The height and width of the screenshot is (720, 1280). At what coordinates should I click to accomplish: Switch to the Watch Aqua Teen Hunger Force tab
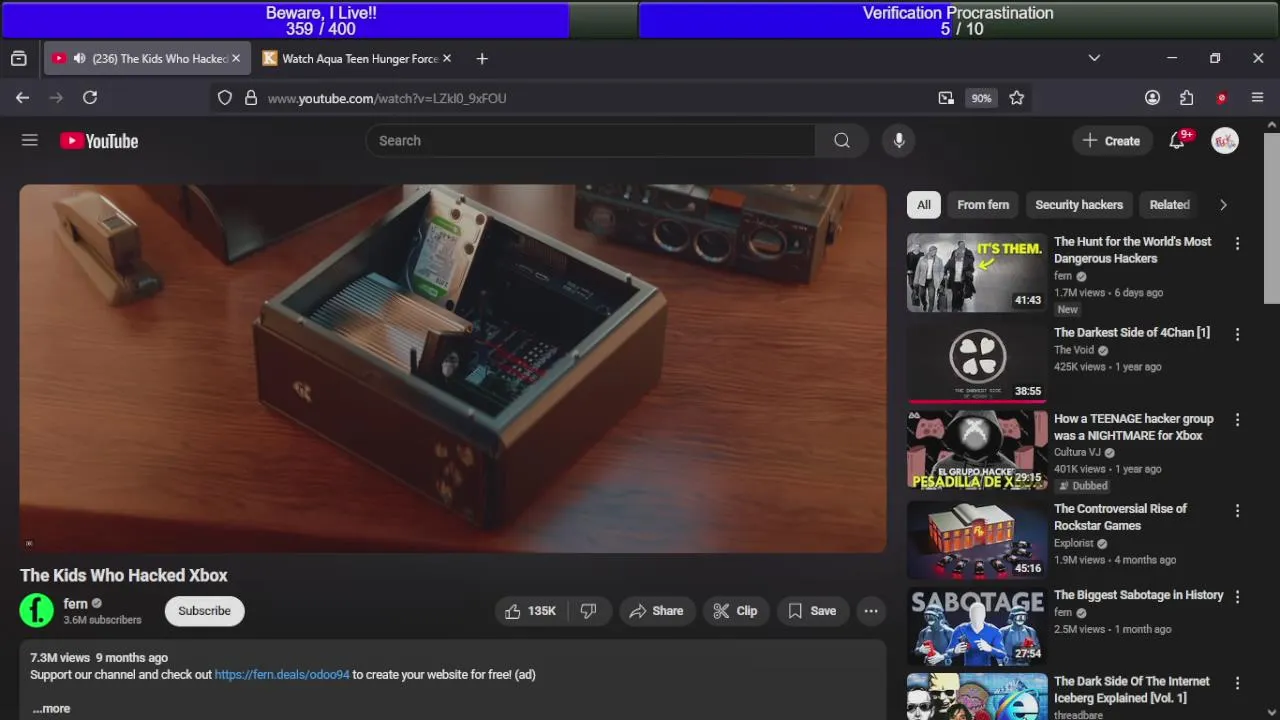click(357, 59)
